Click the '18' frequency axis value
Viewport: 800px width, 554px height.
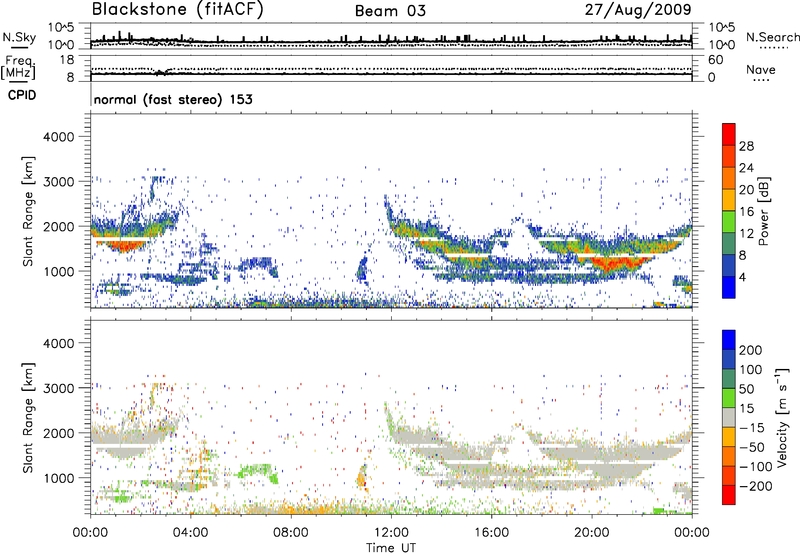[67, 60]
